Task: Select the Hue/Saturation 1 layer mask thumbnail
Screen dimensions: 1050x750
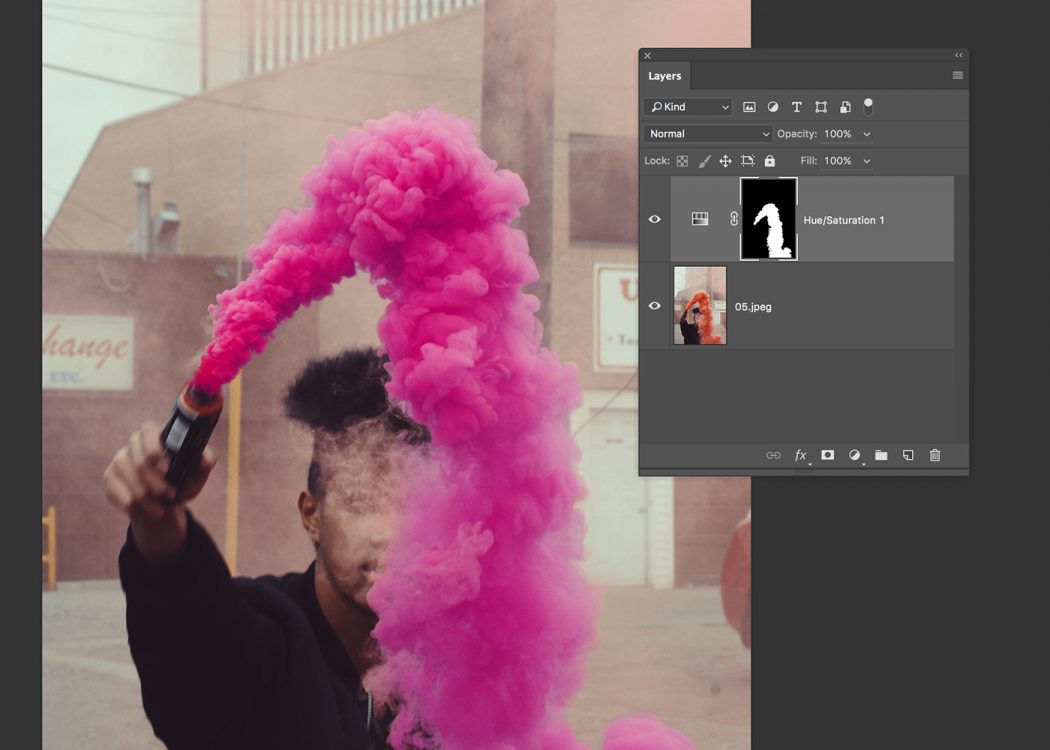Action: (x=769, y=219)
